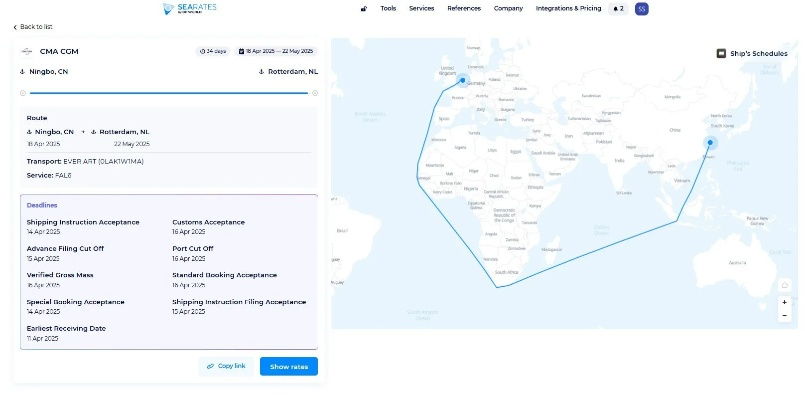Click the anchor icon beside Ningbo, CN header
The height and width of the screenshot is (400, 805).
(x=23, y=72)
